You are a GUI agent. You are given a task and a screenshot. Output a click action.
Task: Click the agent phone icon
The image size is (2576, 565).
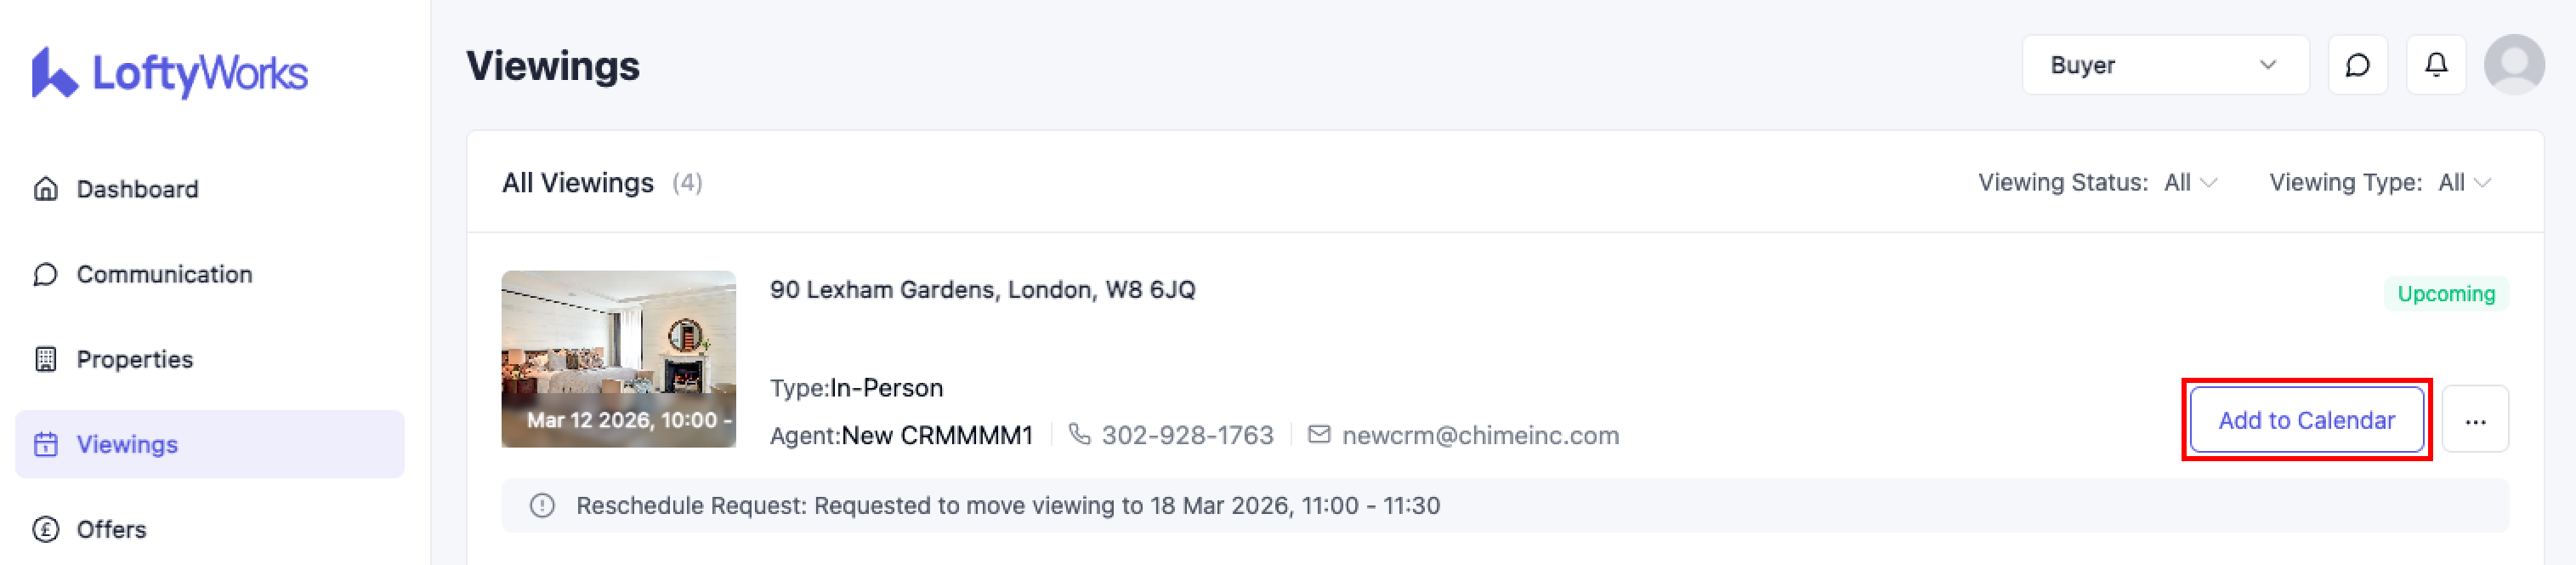coord(1079,435)
